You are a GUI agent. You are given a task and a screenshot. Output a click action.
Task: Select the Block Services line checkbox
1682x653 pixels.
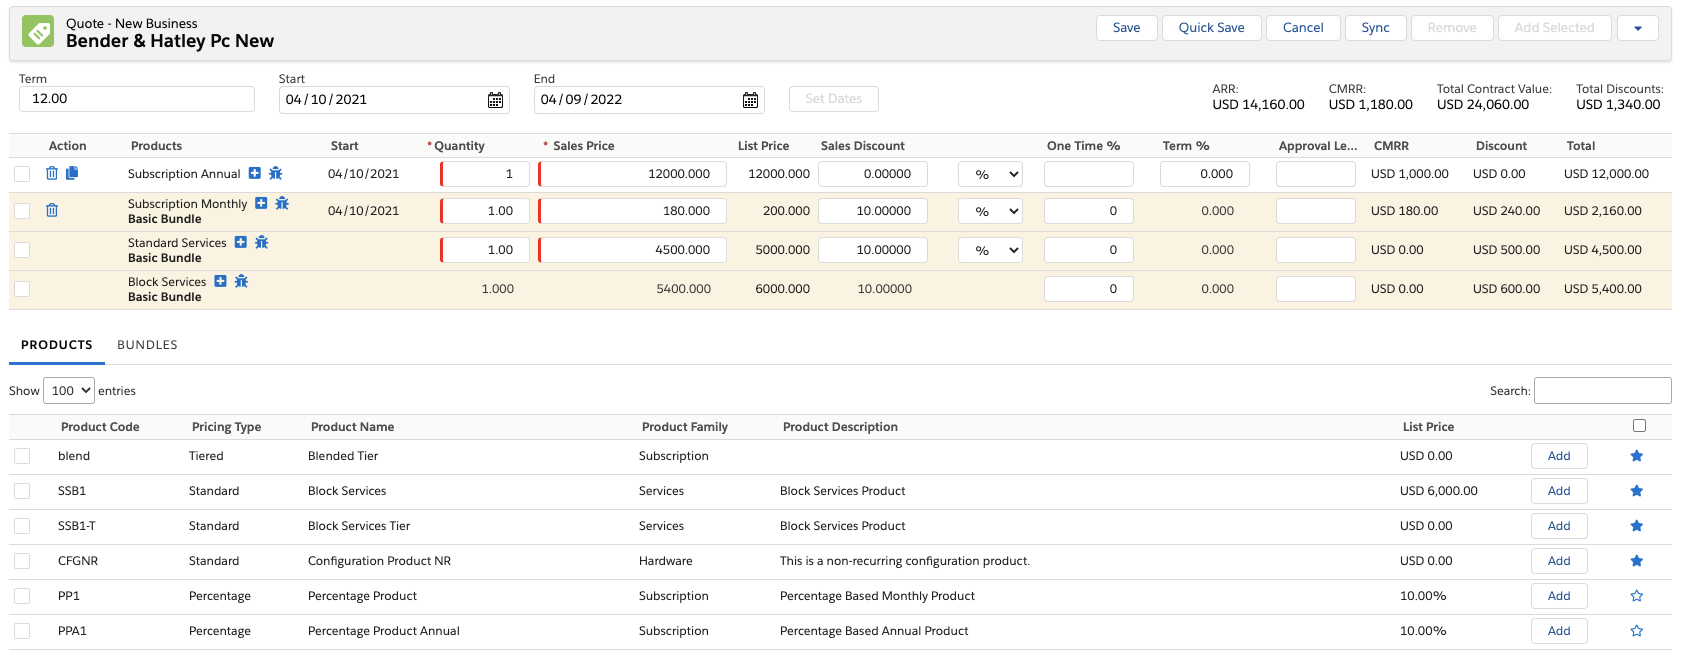click(22, 289)
